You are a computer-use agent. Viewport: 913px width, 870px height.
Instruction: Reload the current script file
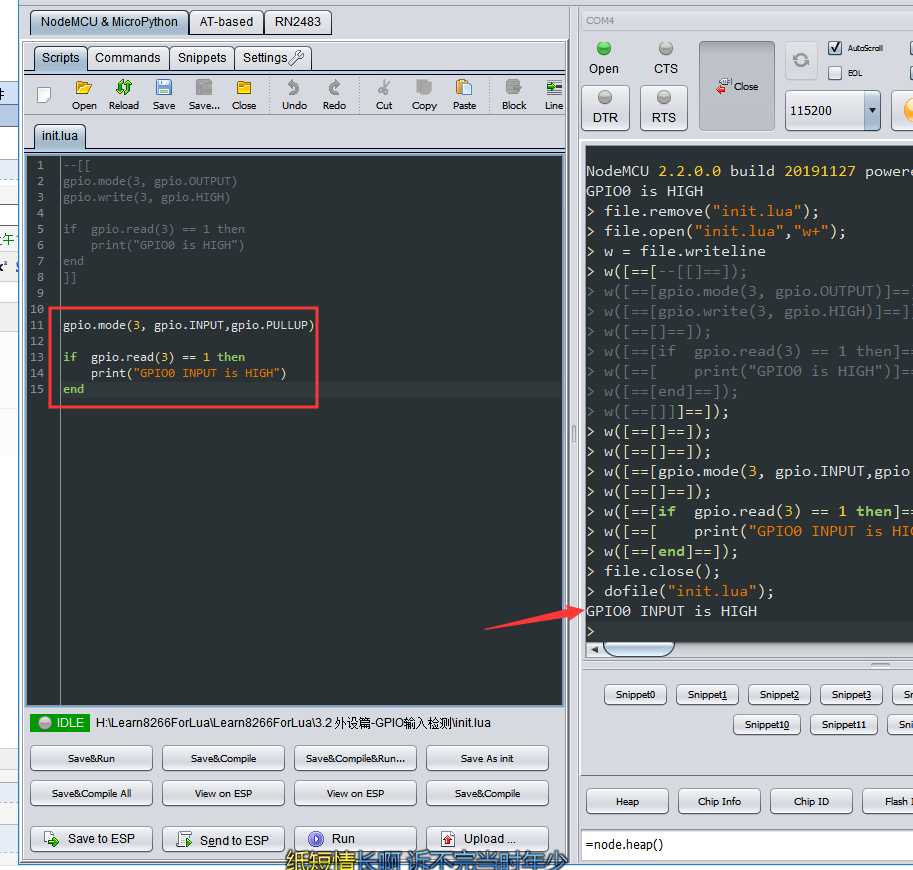(x=123, y=95)
